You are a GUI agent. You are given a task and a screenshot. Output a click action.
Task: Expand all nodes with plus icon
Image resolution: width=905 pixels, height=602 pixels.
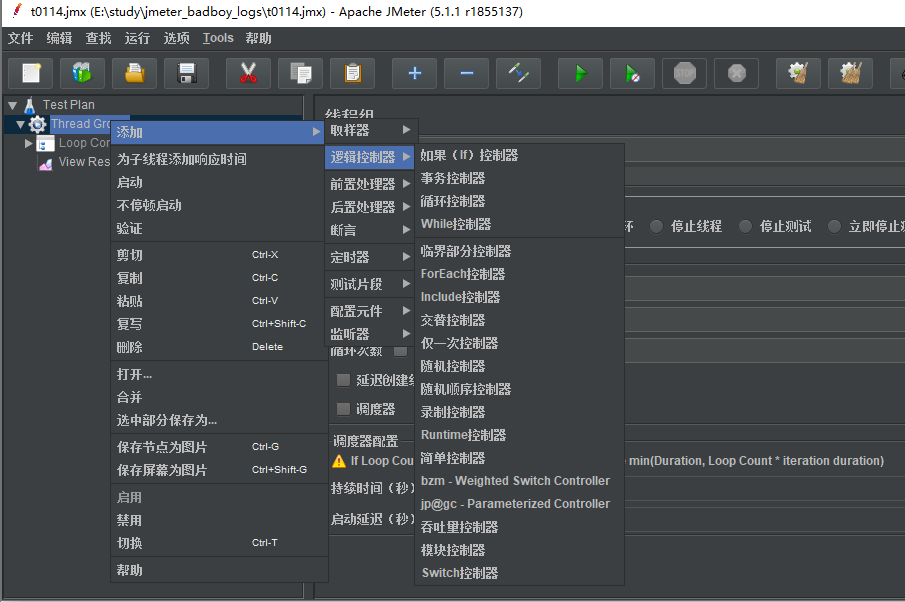[x=414, y=73]
